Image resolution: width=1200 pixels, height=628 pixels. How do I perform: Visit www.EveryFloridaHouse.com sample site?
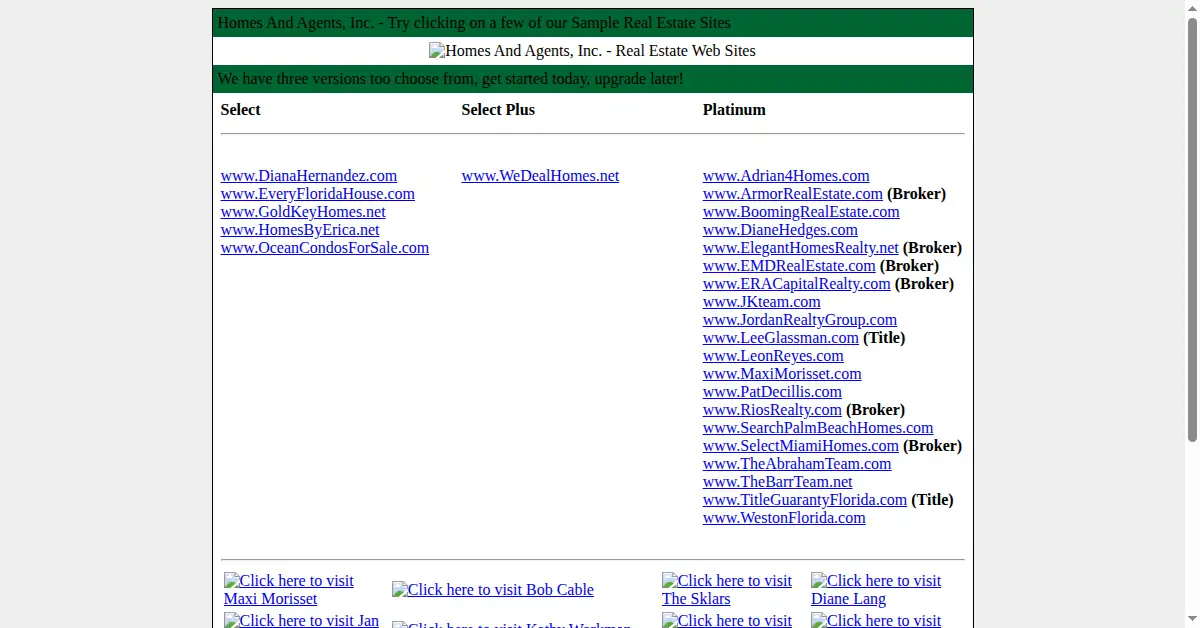click(318, 194)
